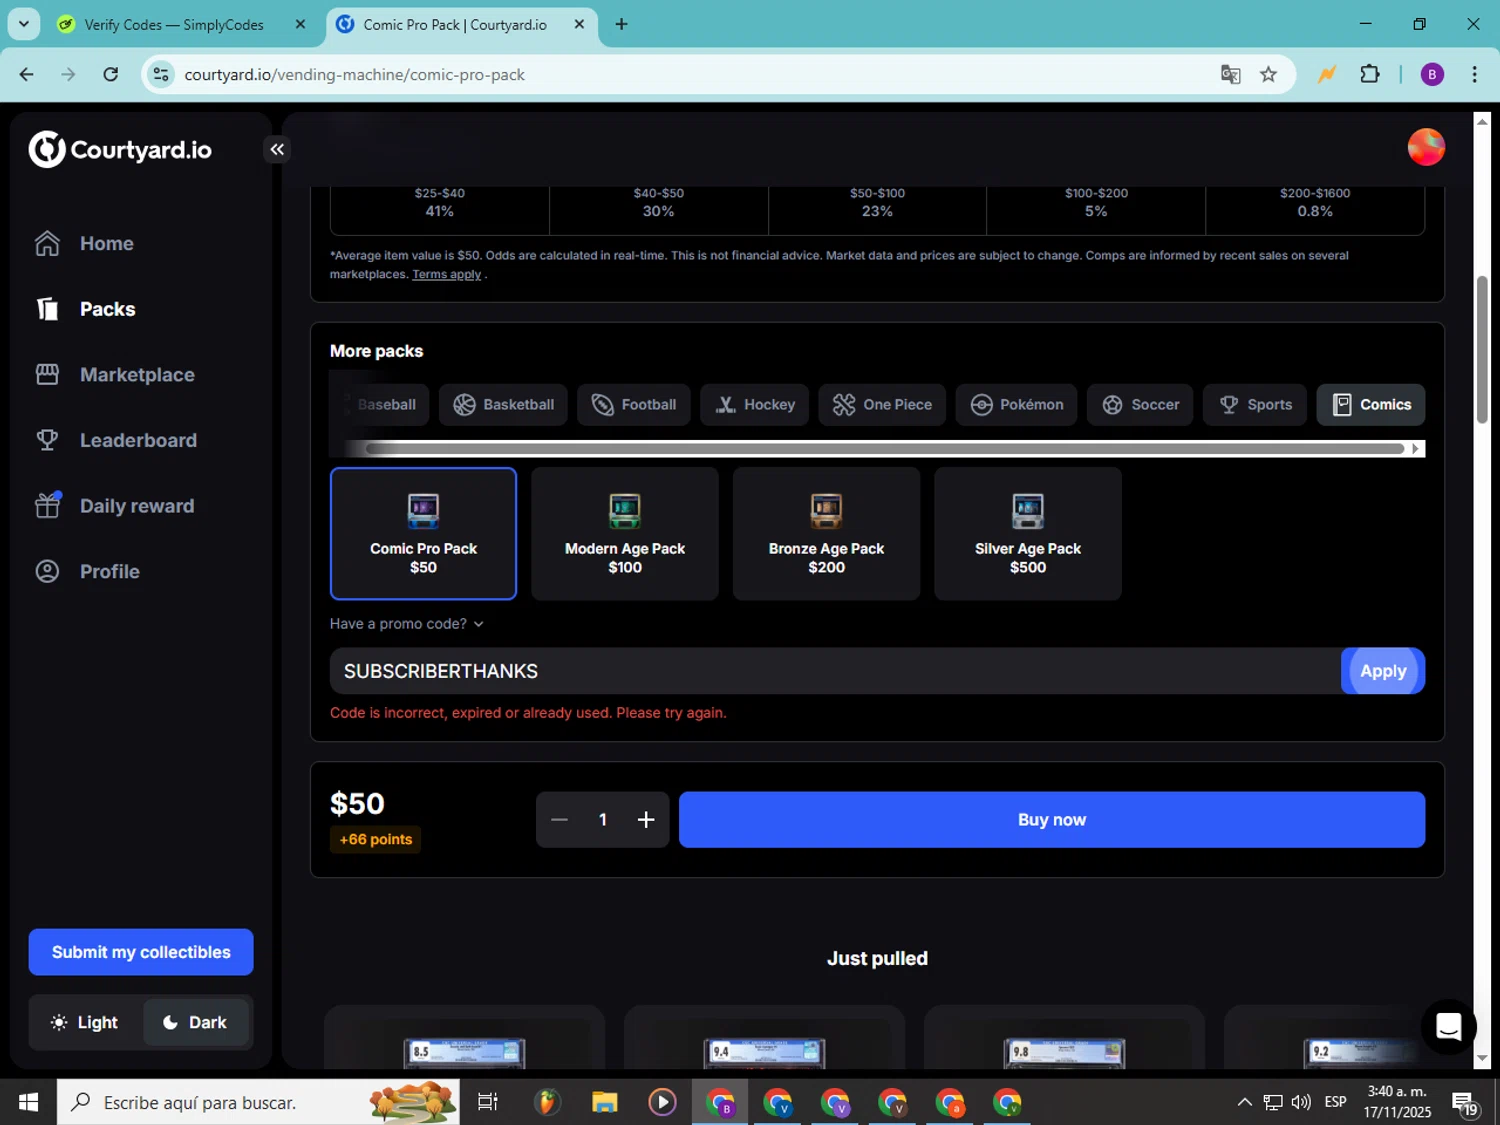Image resolution: width=1500 pixels, height=1125 pixels.
Task: Click the user avatar in the header
Action: point(1426,147)
